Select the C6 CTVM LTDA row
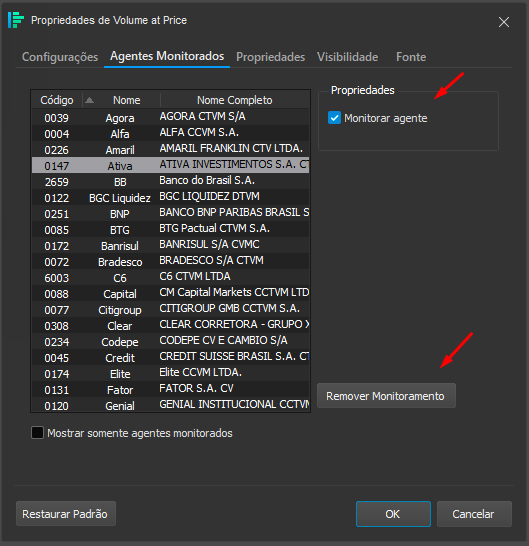This screenshot has width=529, height=546. point(171,277)
